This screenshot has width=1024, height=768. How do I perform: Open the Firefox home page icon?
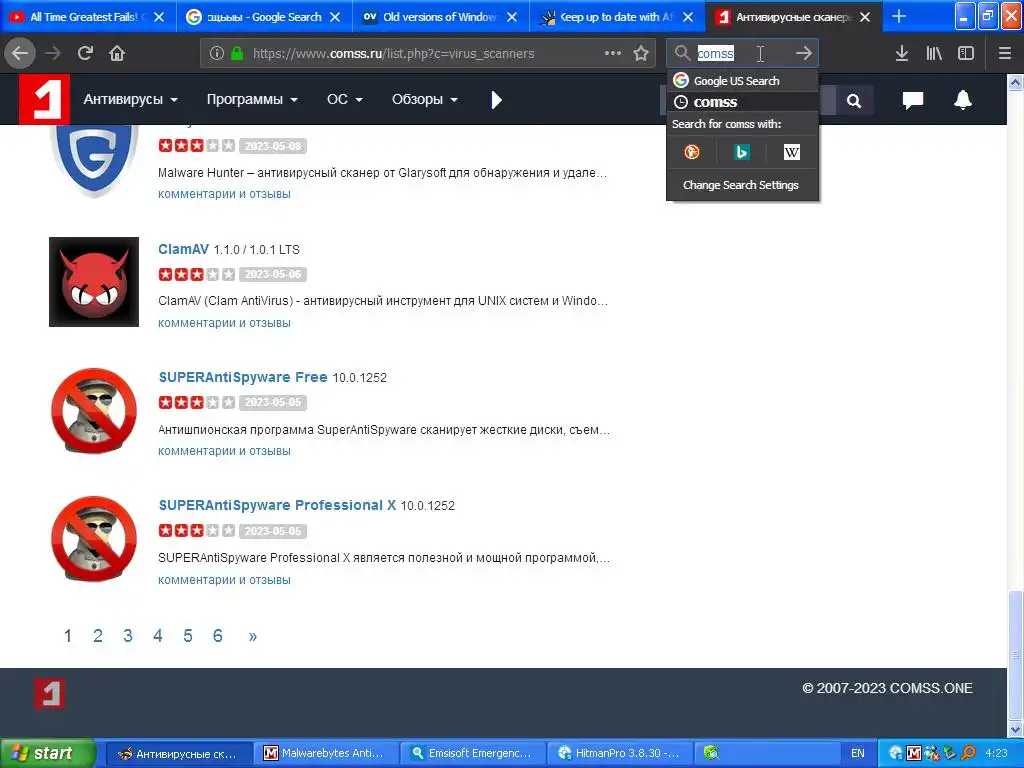(117, 54)
